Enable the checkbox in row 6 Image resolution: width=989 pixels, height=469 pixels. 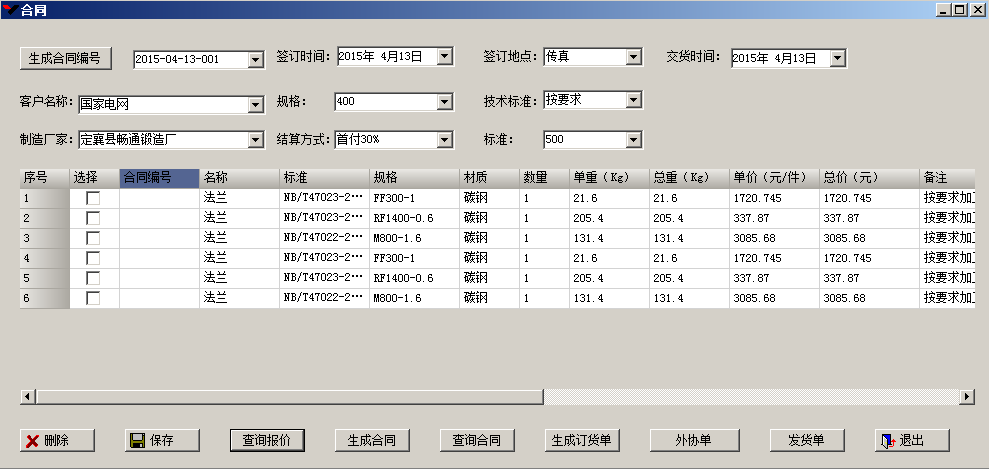pyautogui.click(x=93, y=298)
